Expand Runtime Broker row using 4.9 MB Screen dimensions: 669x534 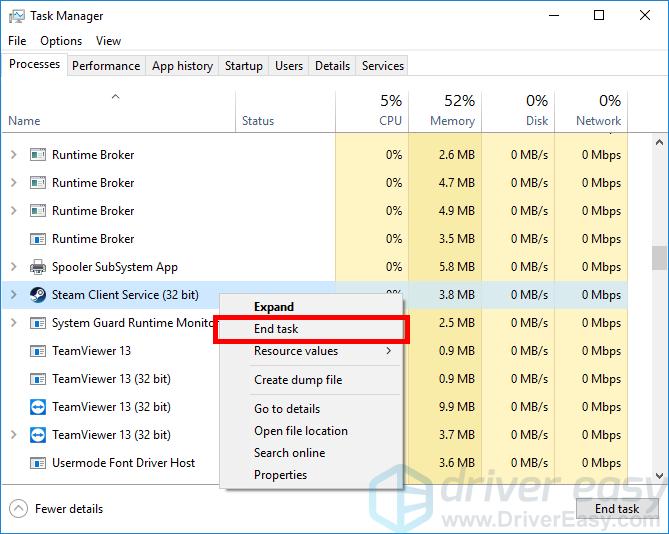pyautogui.click(x=14, y=211)
